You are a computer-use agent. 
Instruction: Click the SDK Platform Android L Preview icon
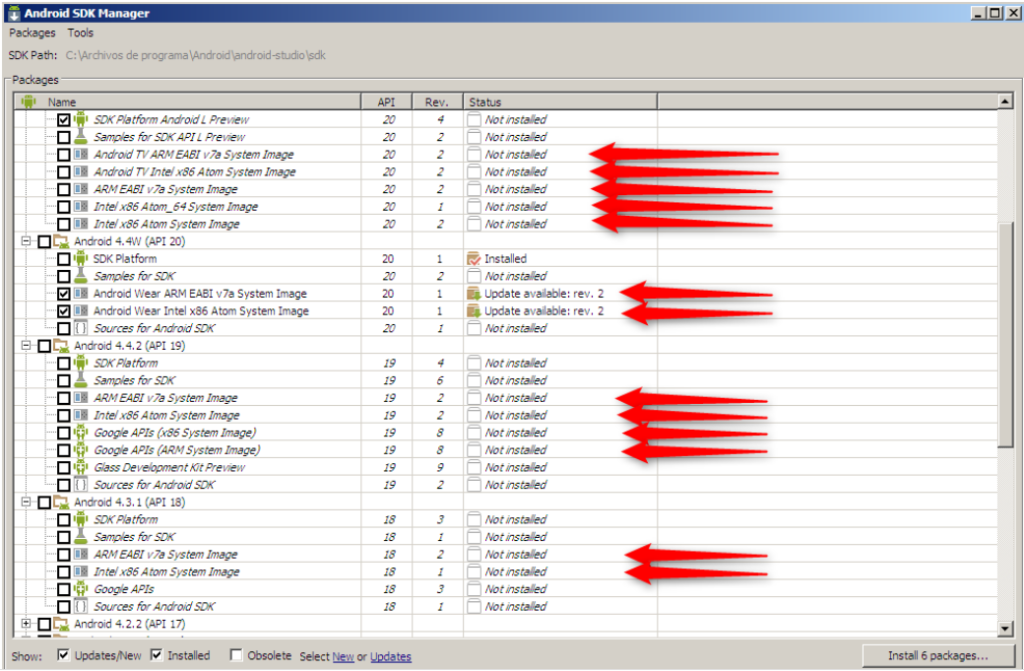(x=80, y=119)
